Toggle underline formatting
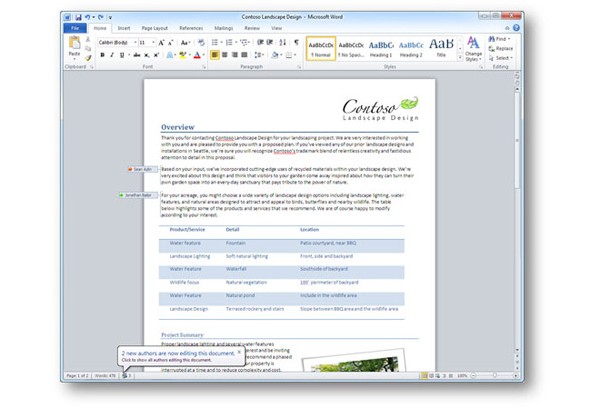The height and width of the screenshot is (408, 600). pos(122,55)
